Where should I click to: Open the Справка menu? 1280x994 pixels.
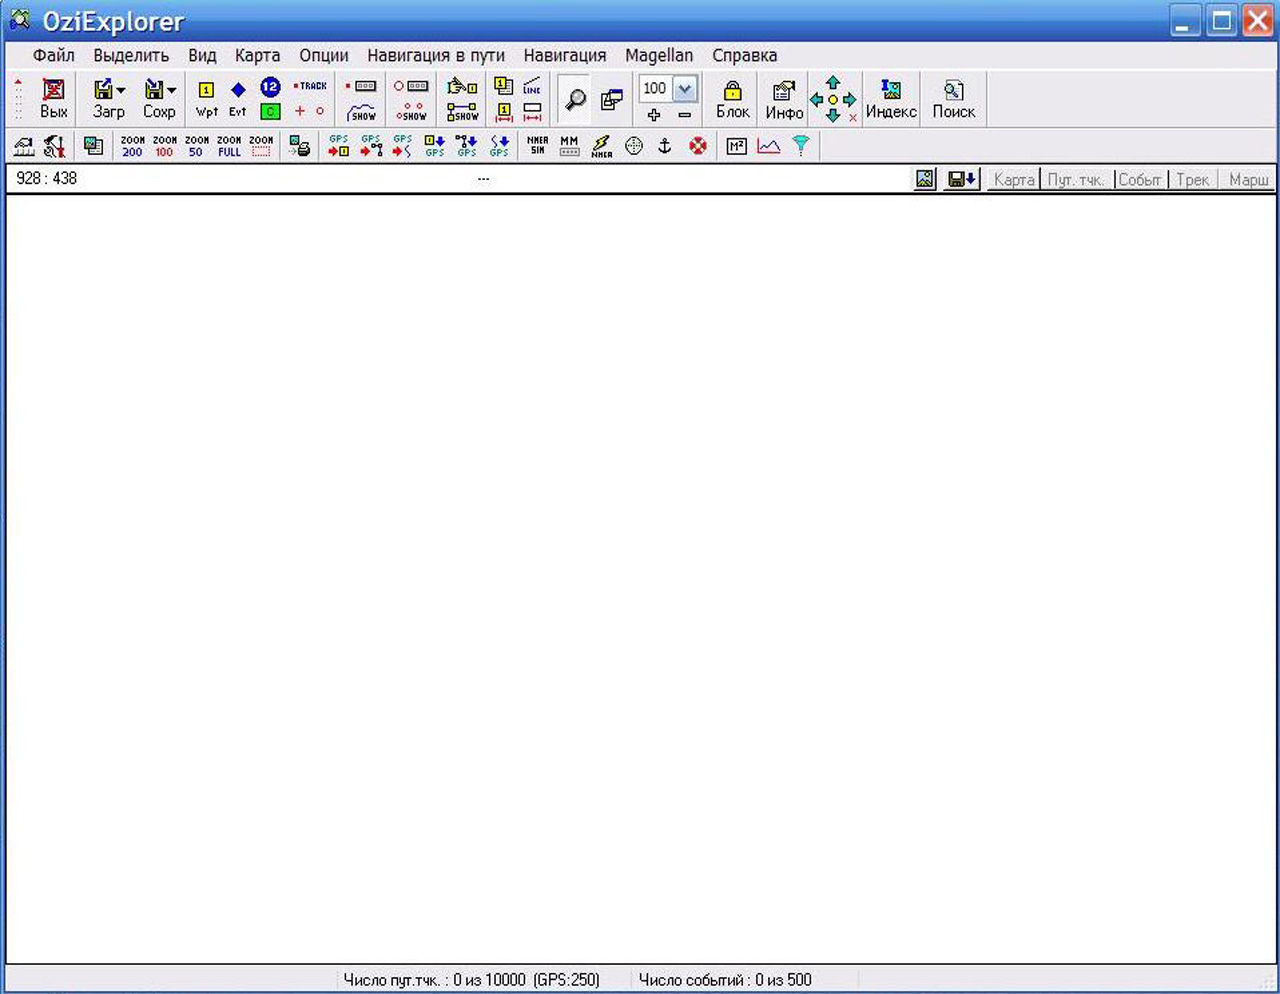coord(745,55)
